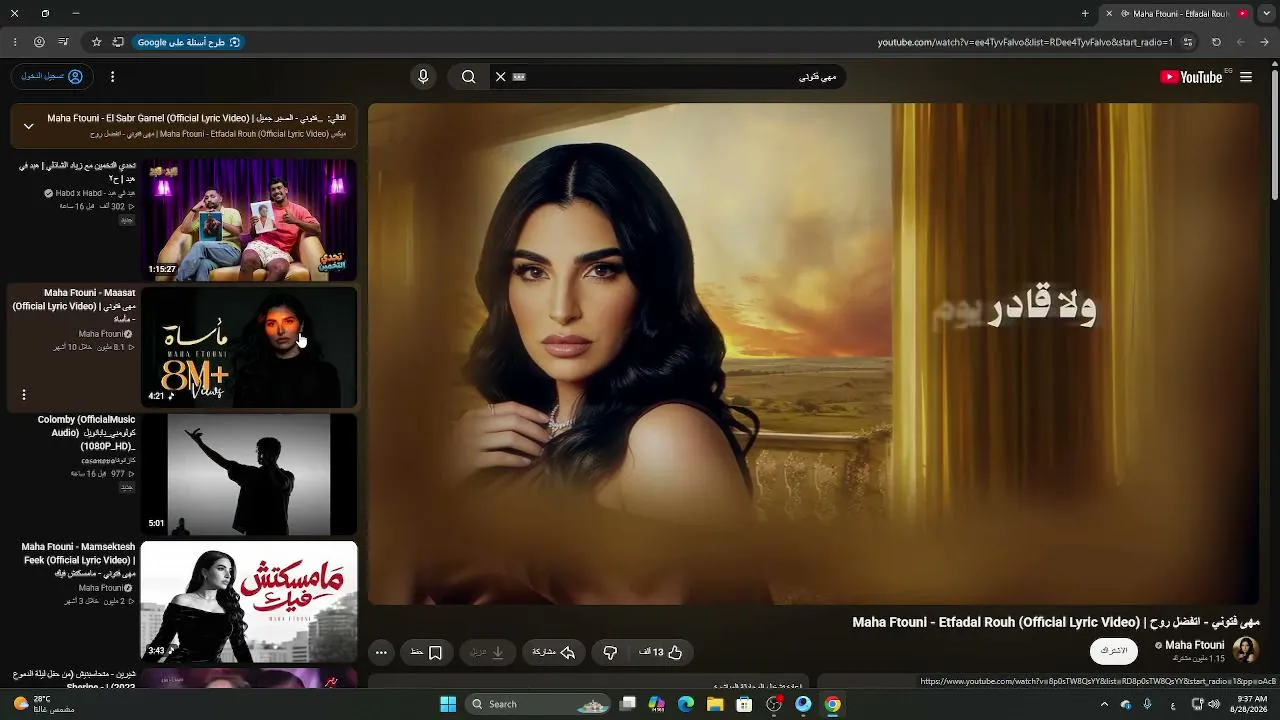
Task: Clear the YouTube search text
Action: (501, 77)
